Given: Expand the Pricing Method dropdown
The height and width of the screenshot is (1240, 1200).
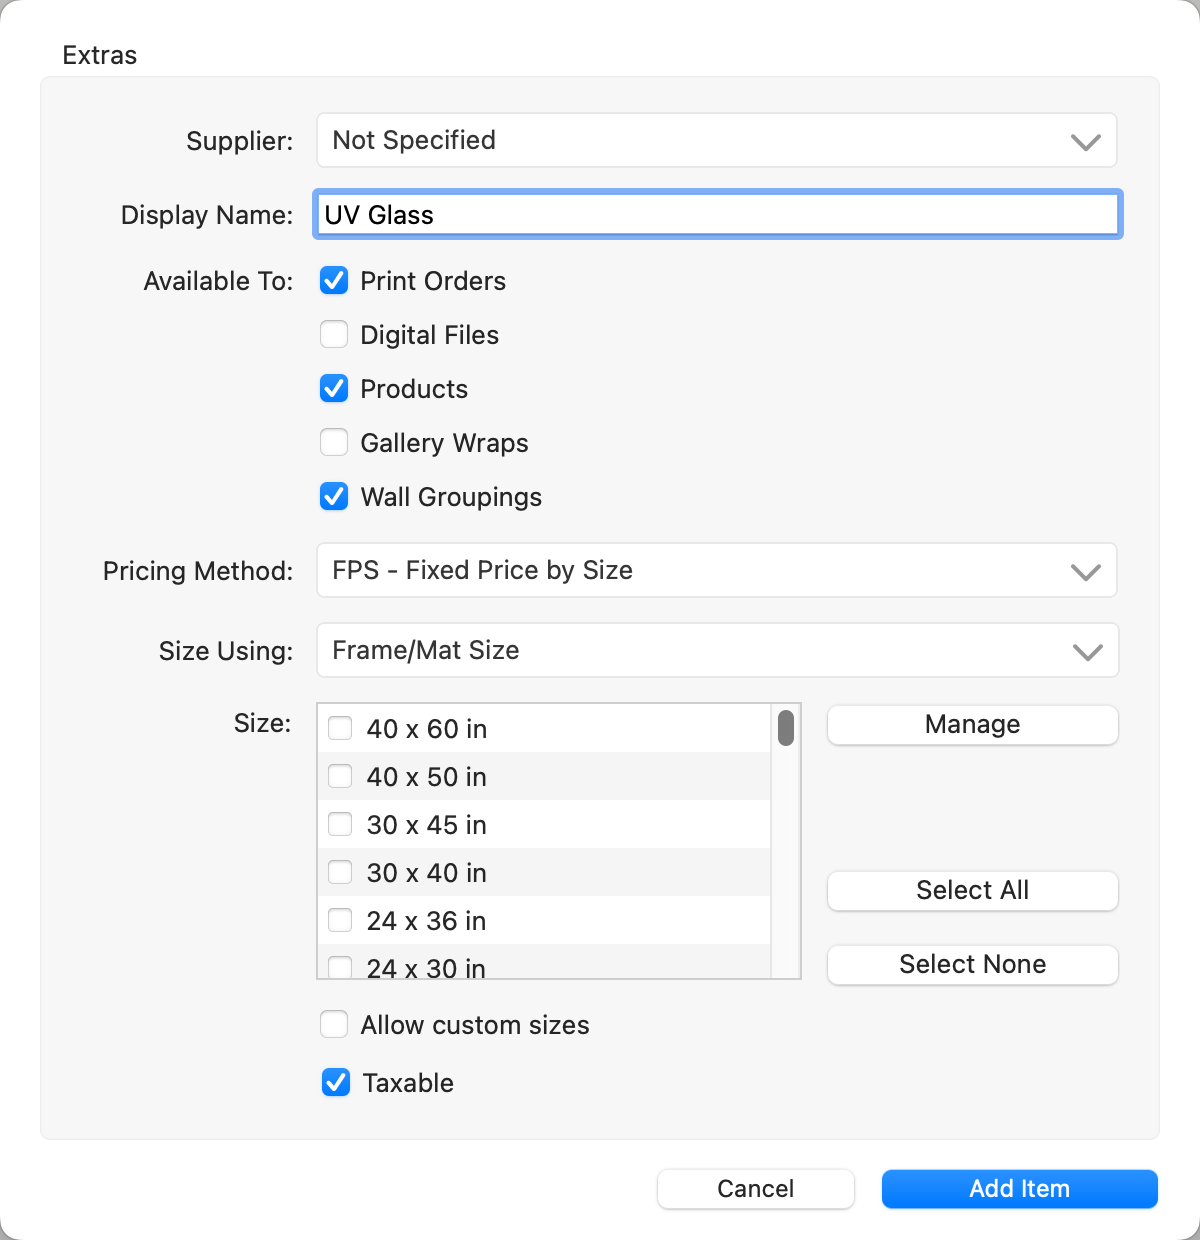Looking at the screenshot, I should [716, 571].
